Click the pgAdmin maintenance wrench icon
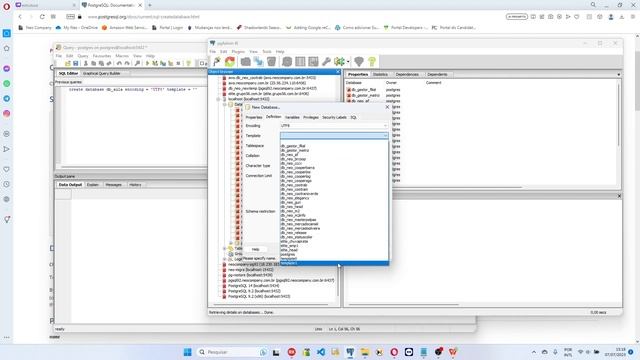Screen dimensions: 640x360 click(326, 62)
